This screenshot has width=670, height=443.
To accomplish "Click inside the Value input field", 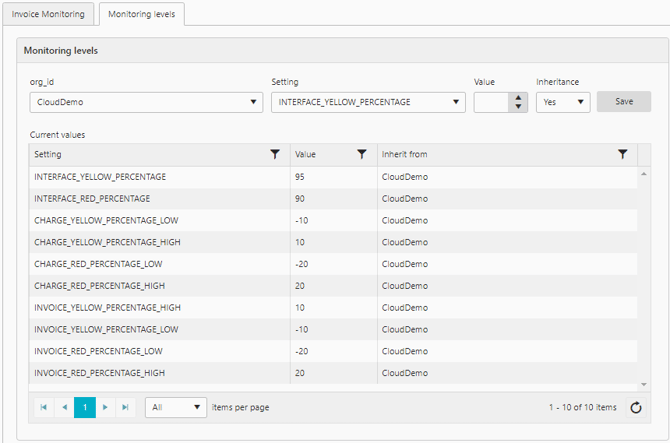I will tap(491, 102).
